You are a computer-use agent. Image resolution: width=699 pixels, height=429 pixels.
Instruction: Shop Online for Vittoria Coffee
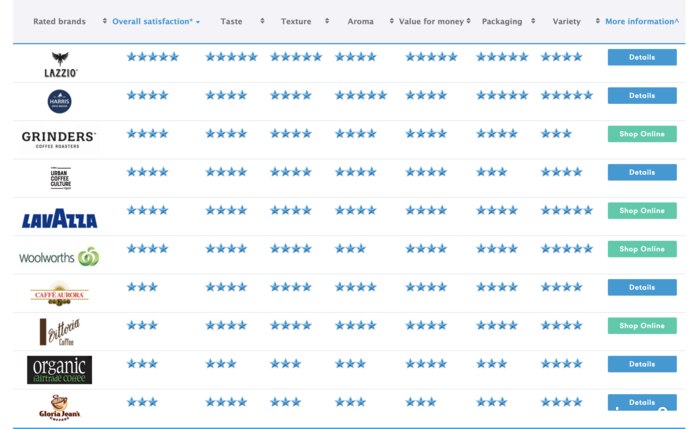(642, 326)
